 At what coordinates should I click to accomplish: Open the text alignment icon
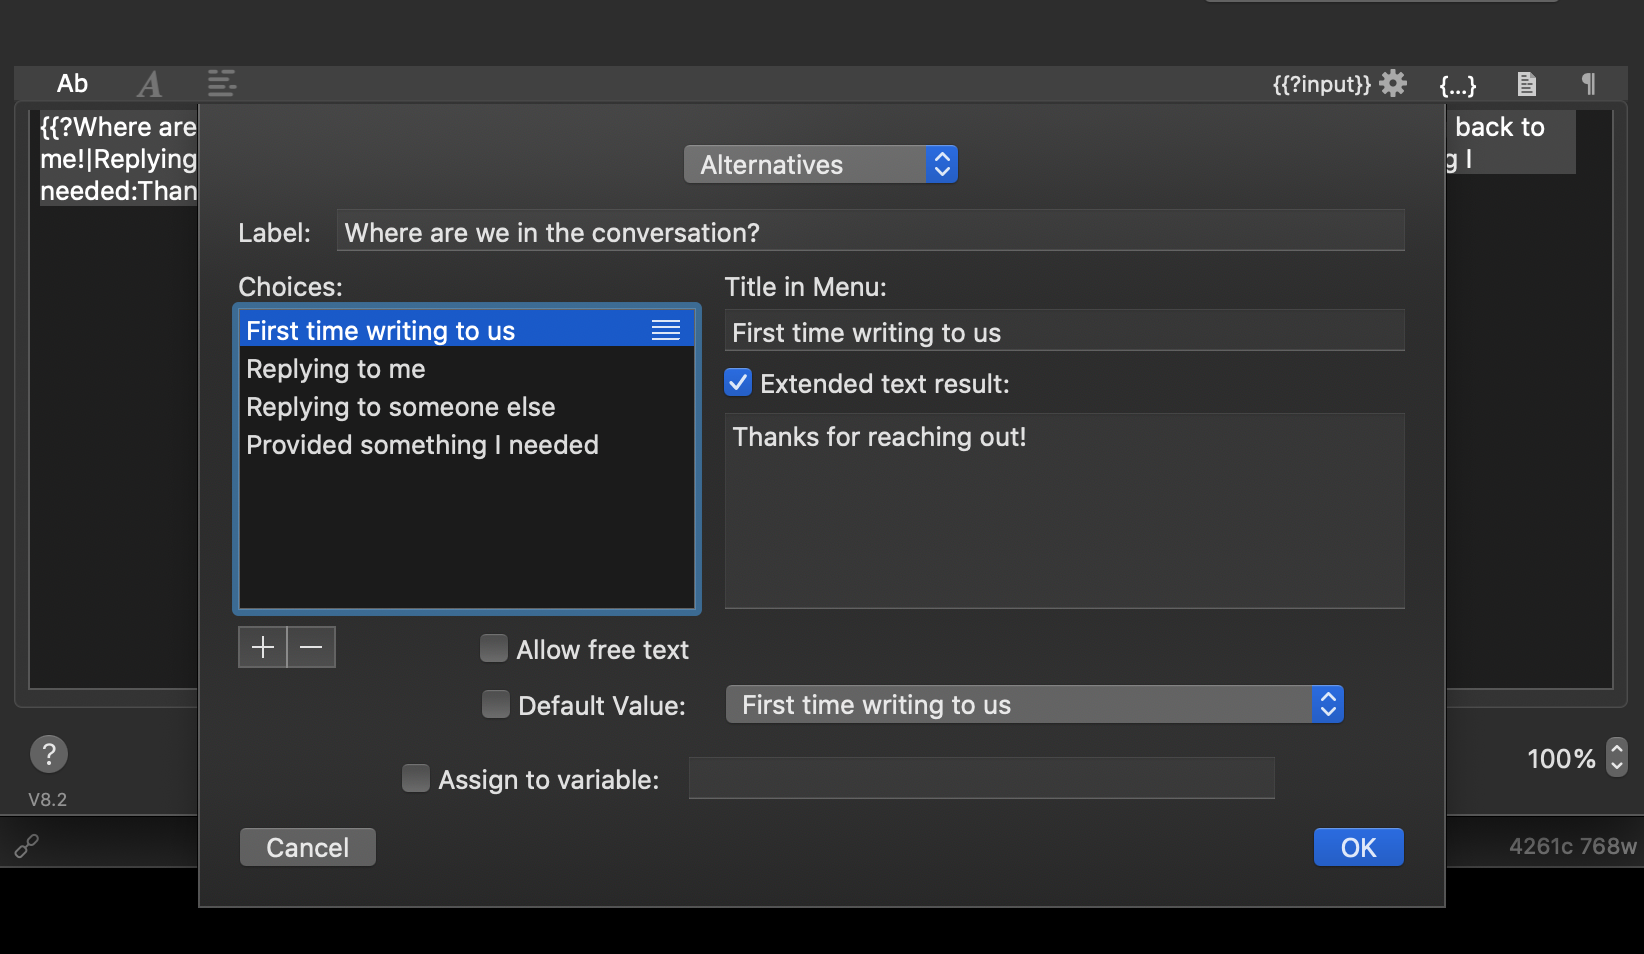[x=221, y=84]
